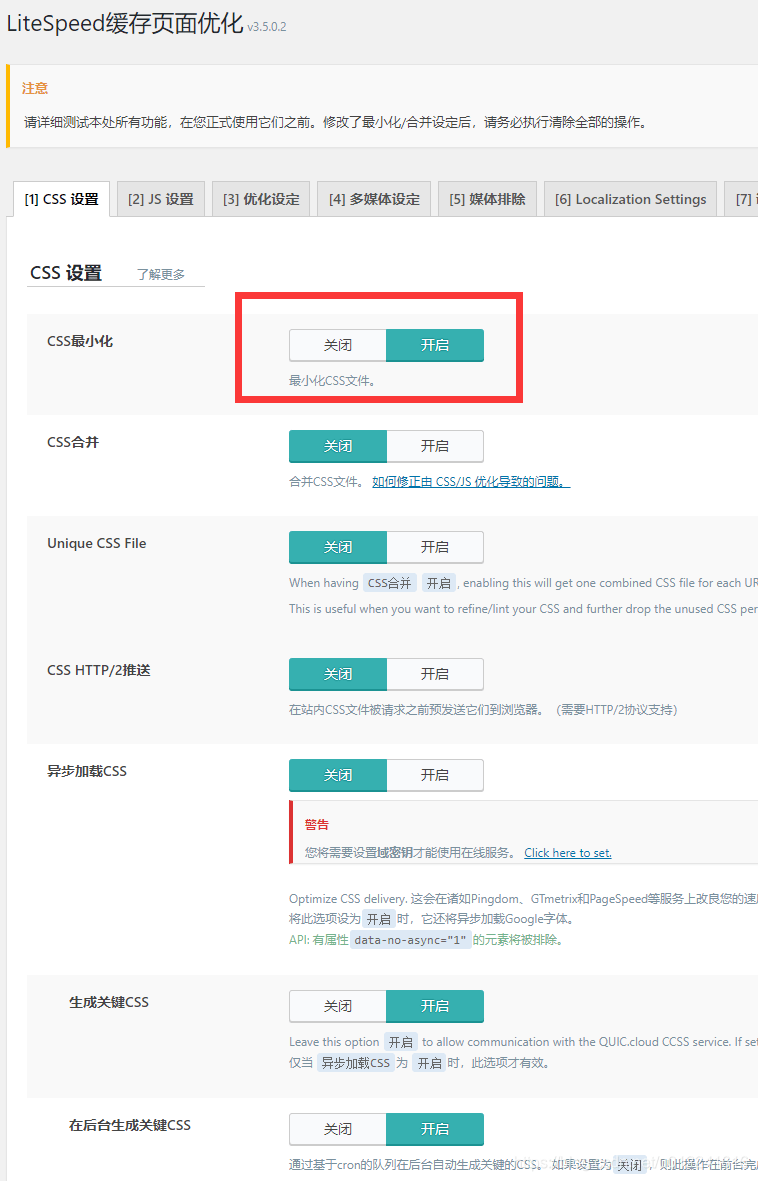Enable 在后台生成关键CSS with 开启
The width and height of the screenshot is (758, 1181).
435,1129
